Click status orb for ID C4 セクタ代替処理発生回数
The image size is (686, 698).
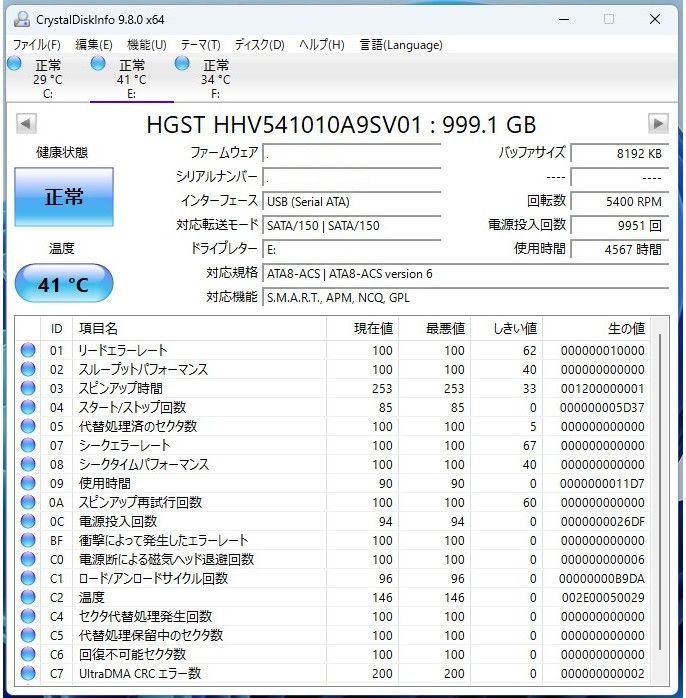point(28,616)
